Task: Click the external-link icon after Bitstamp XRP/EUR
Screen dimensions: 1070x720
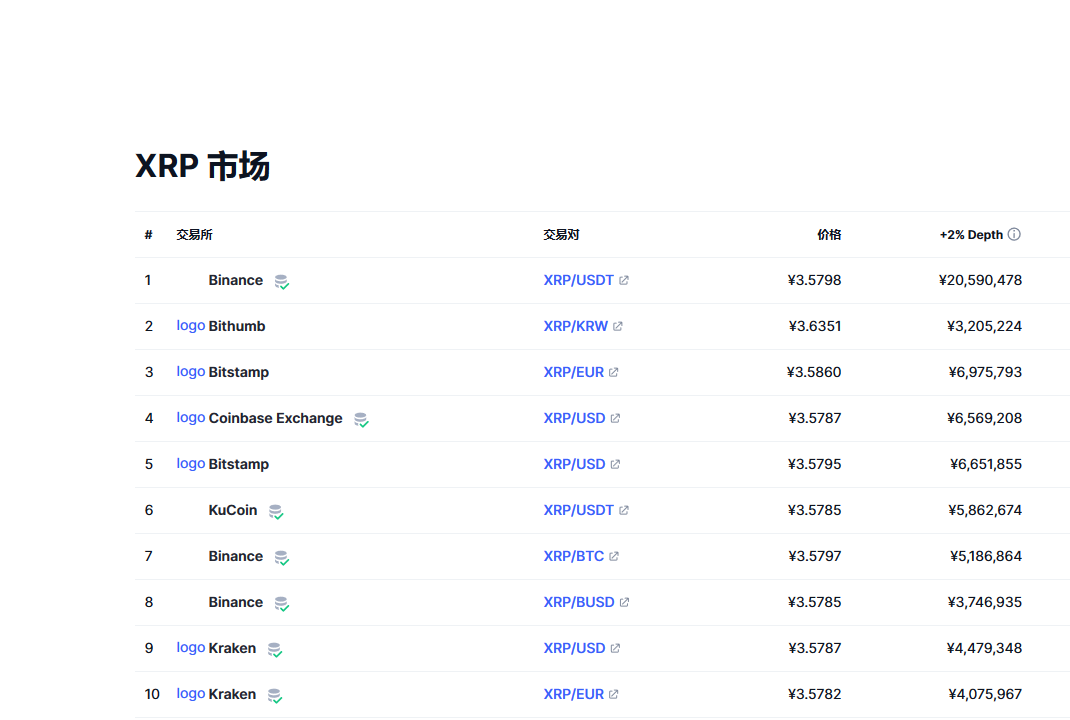Action: click(613, 372)
